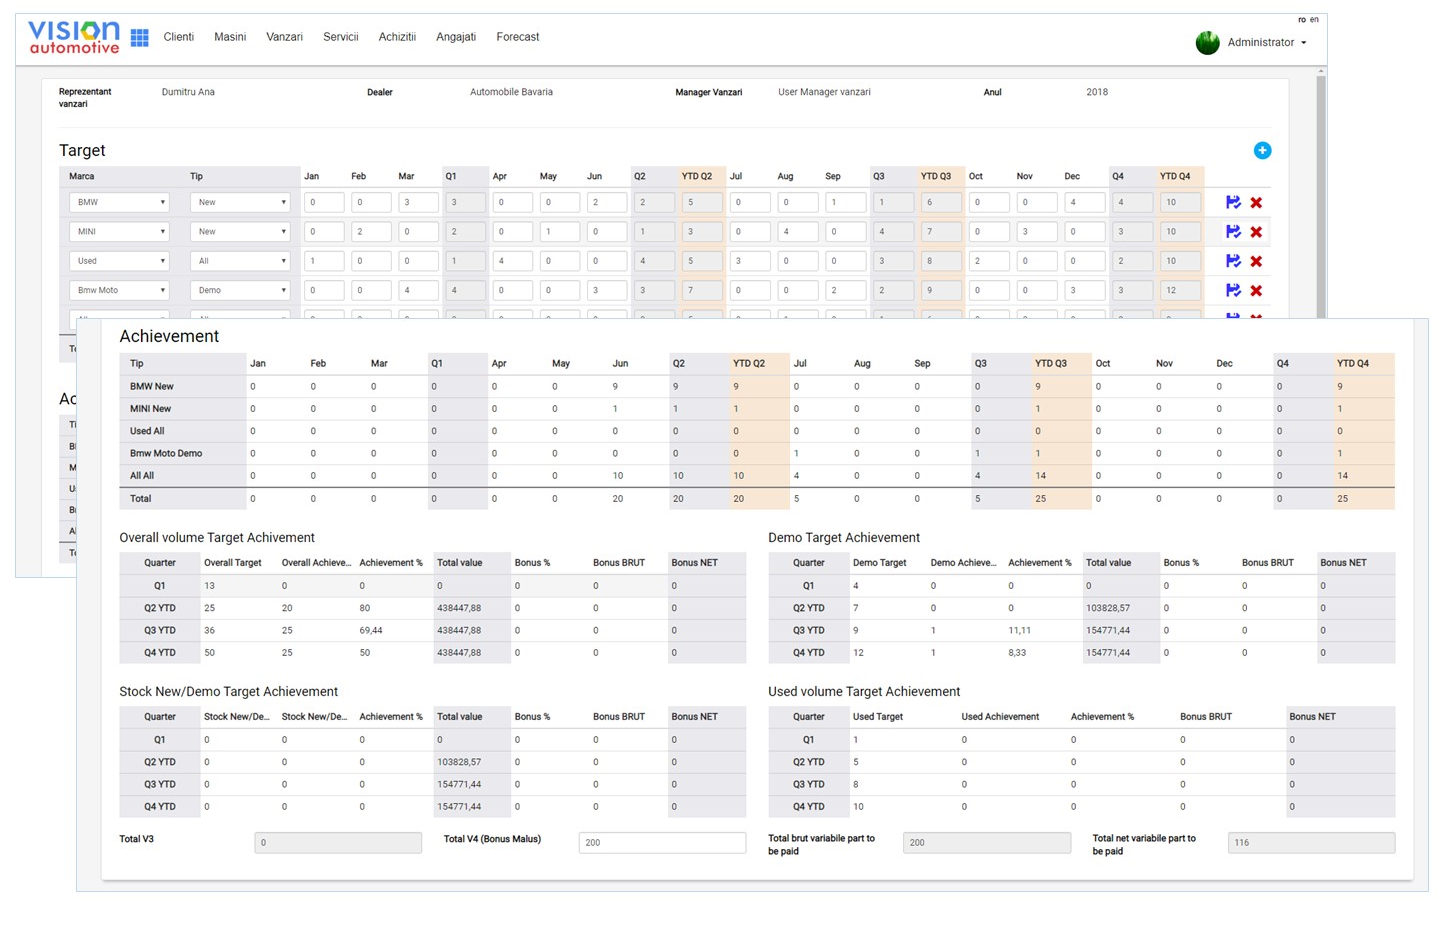Click the 2018 year value
The width and height of the screenshot is (1450, 926).
click(1097, 92)
